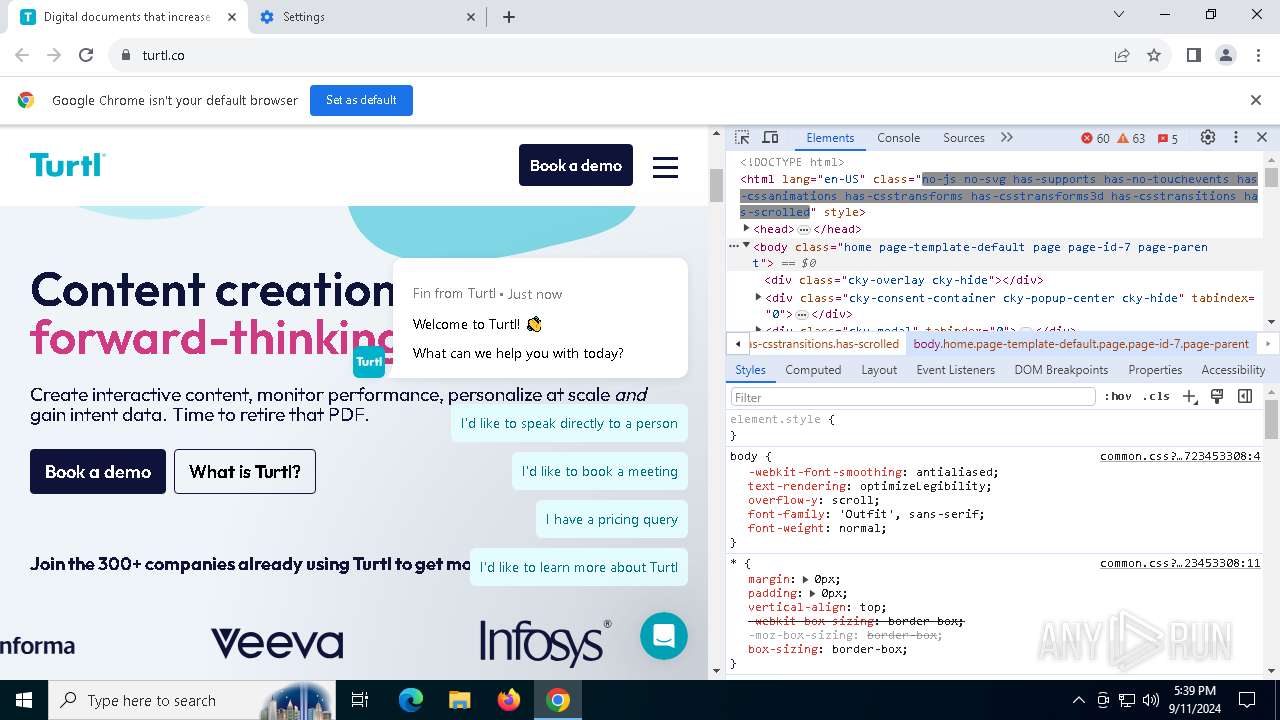1280x720 pixels.
Task: Open the Accessibility tab
Action: click(x=1233, y=370)
